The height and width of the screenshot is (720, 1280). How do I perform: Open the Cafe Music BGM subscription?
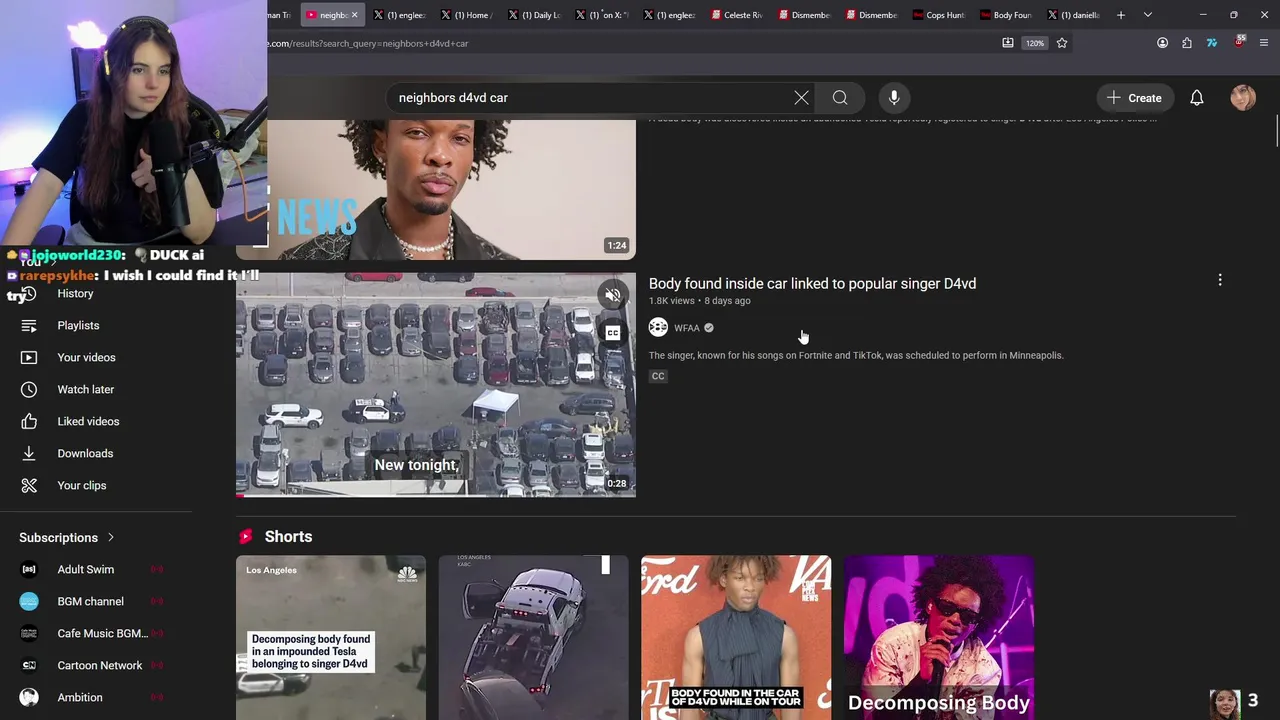point(102,634)
